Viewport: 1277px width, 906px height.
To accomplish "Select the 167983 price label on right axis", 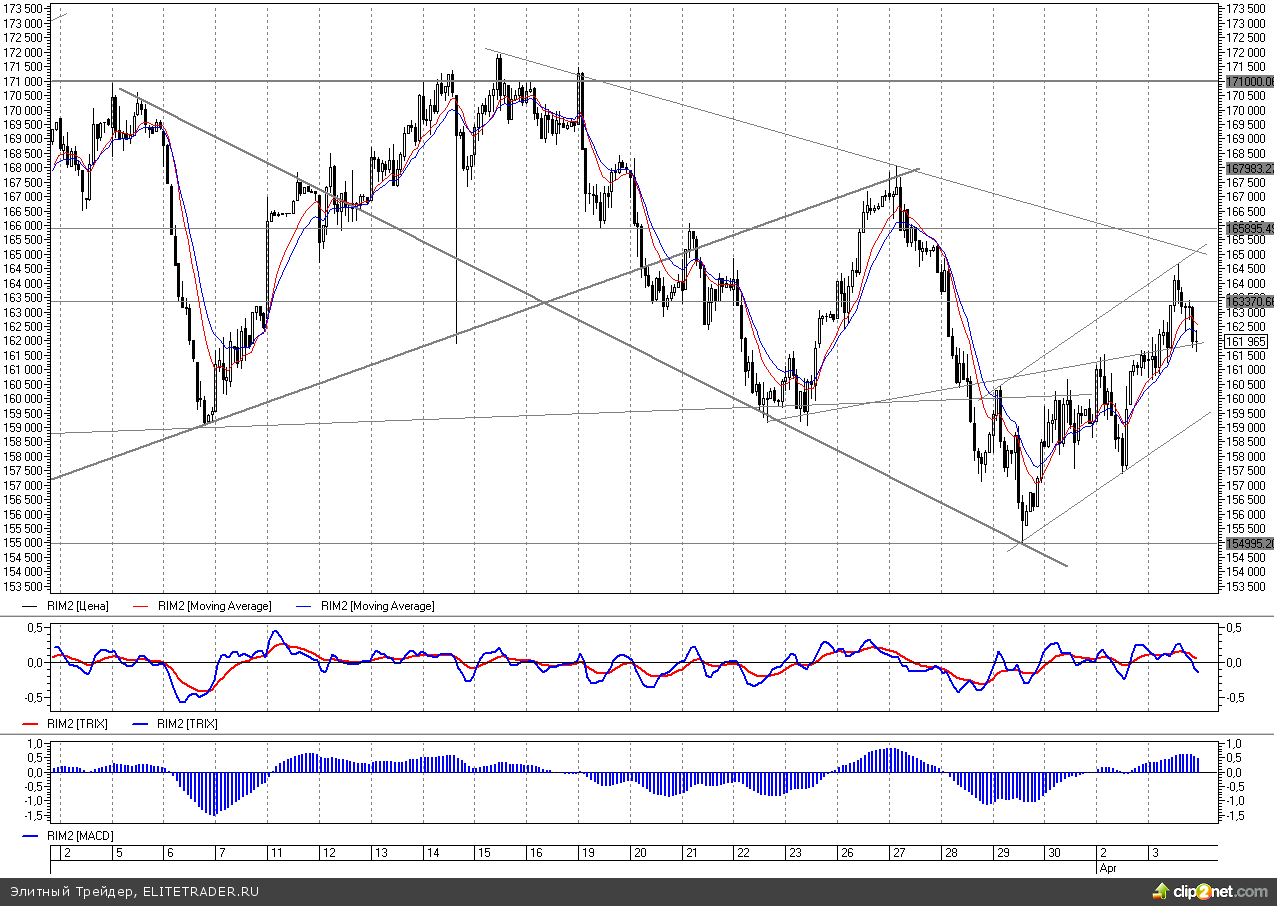I will coord(1249,168).
